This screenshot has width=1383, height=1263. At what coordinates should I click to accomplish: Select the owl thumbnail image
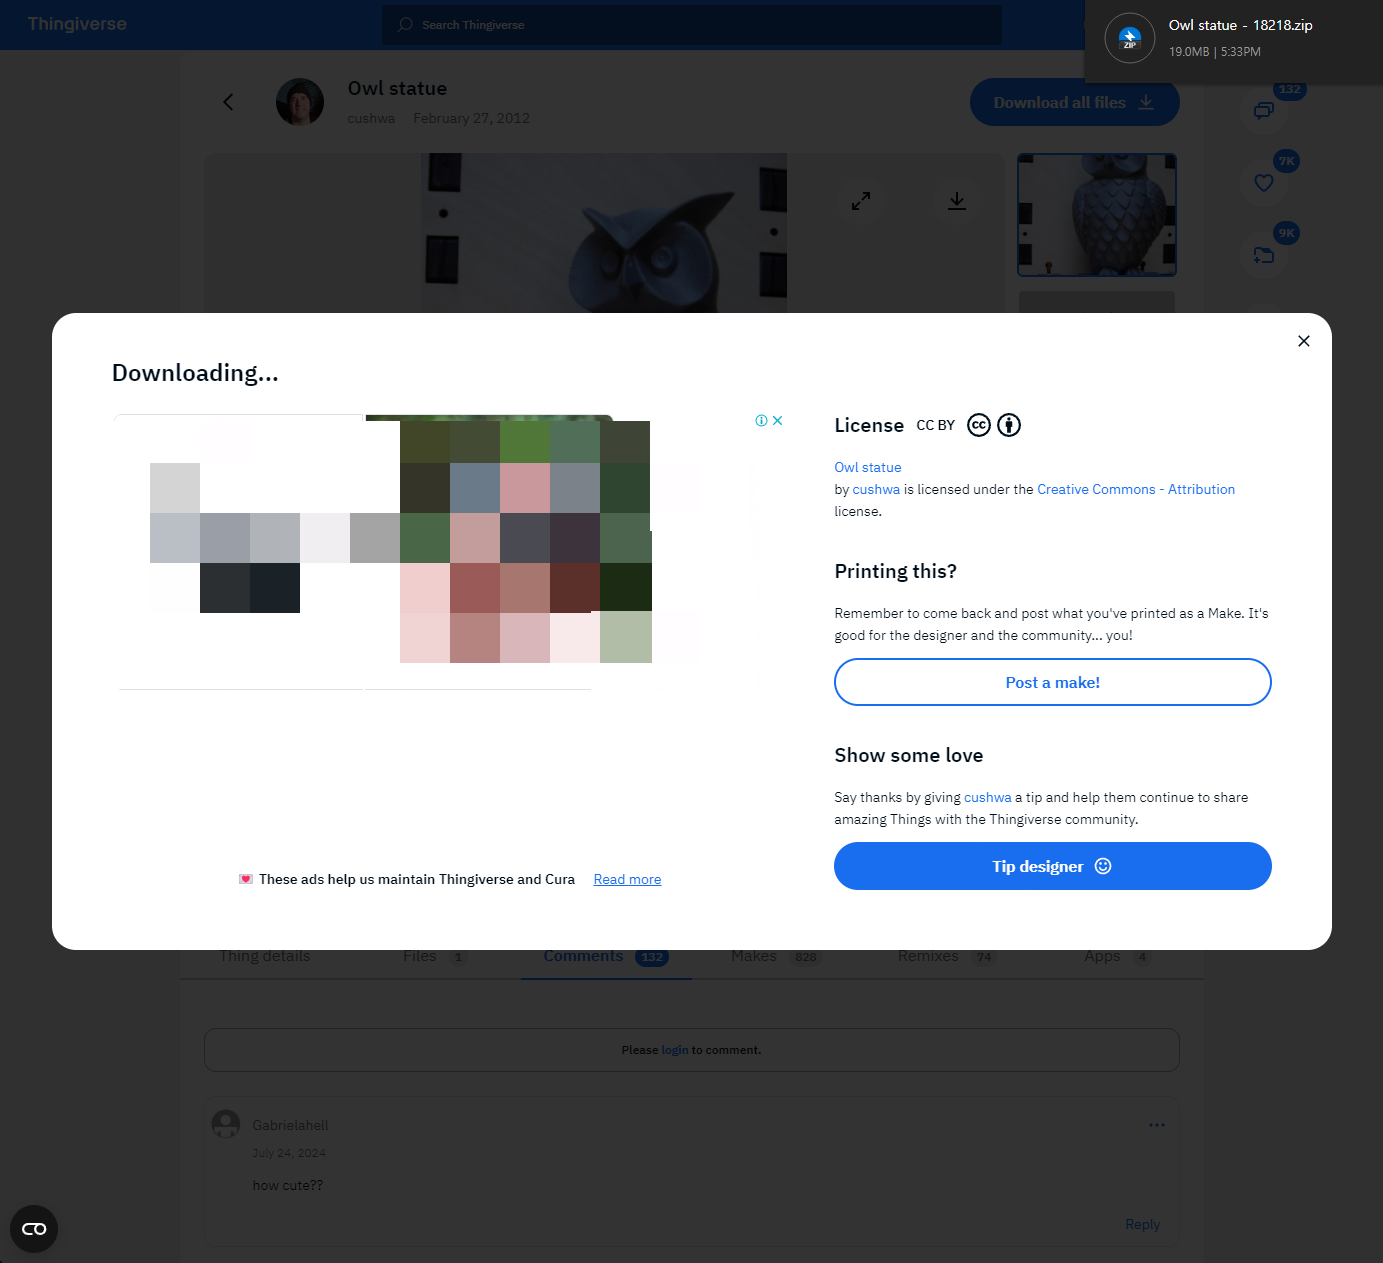pyautogui.click(x=1097, y=215)
